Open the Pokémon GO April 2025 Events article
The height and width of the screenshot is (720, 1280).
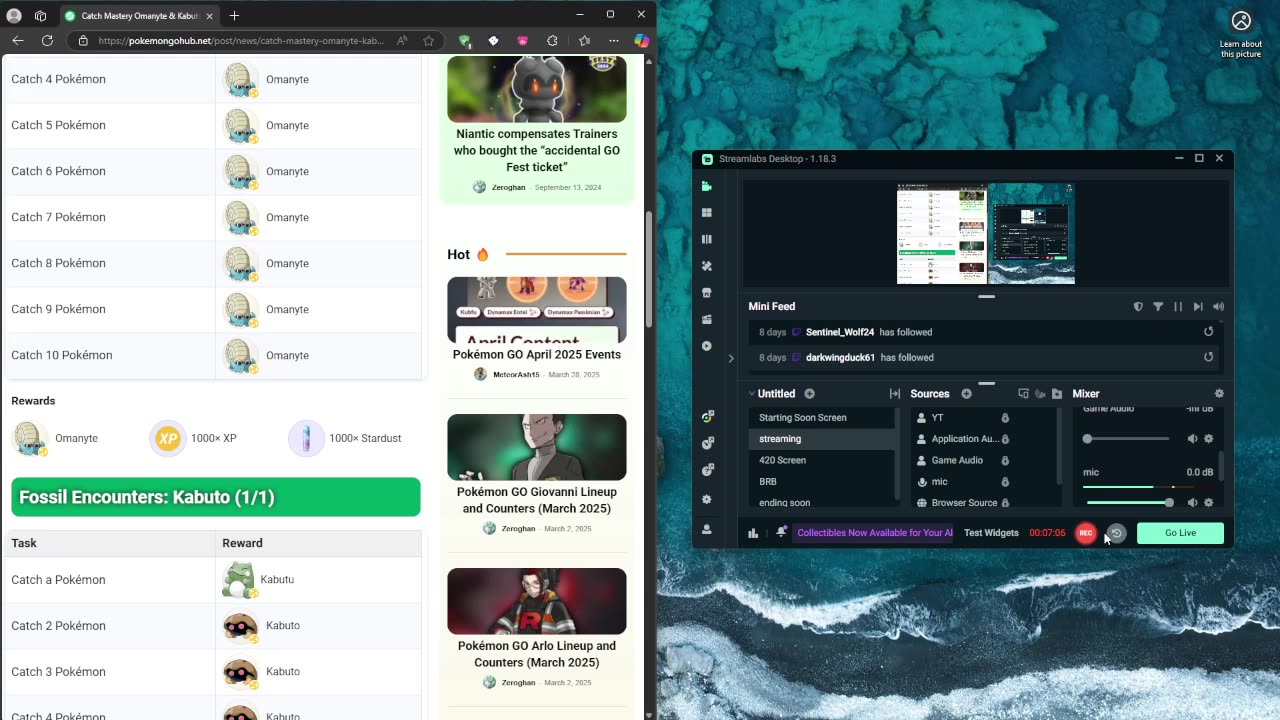(x=537, y=354)
